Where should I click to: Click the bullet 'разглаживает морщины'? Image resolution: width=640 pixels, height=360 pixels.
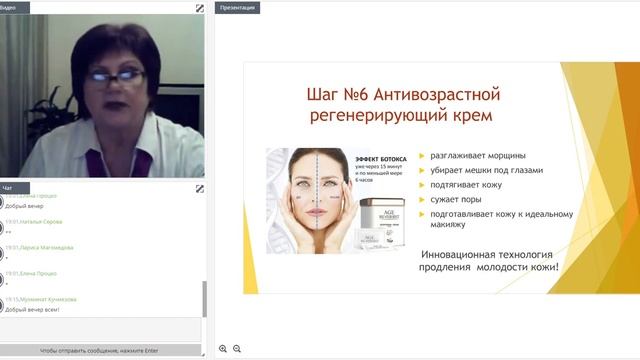point(478,156)
